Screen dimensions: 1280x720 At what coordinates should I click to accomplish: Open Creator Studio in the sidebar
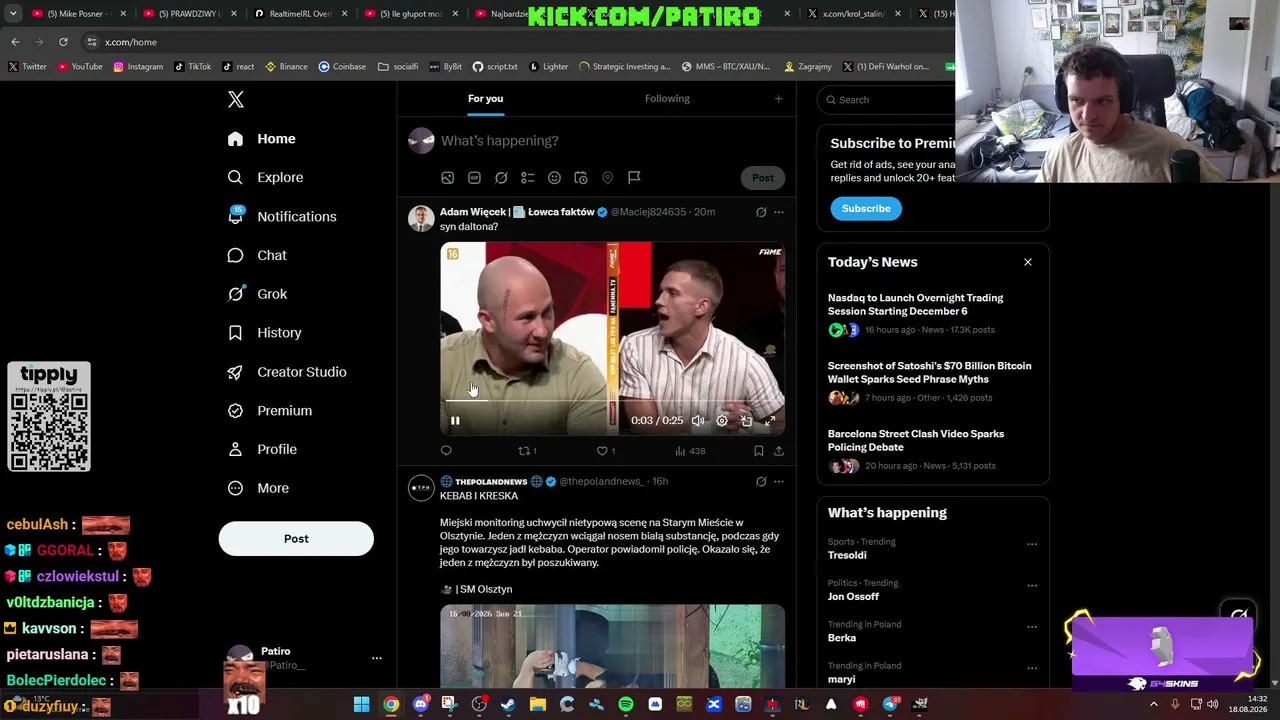click(x=286, y=372)
